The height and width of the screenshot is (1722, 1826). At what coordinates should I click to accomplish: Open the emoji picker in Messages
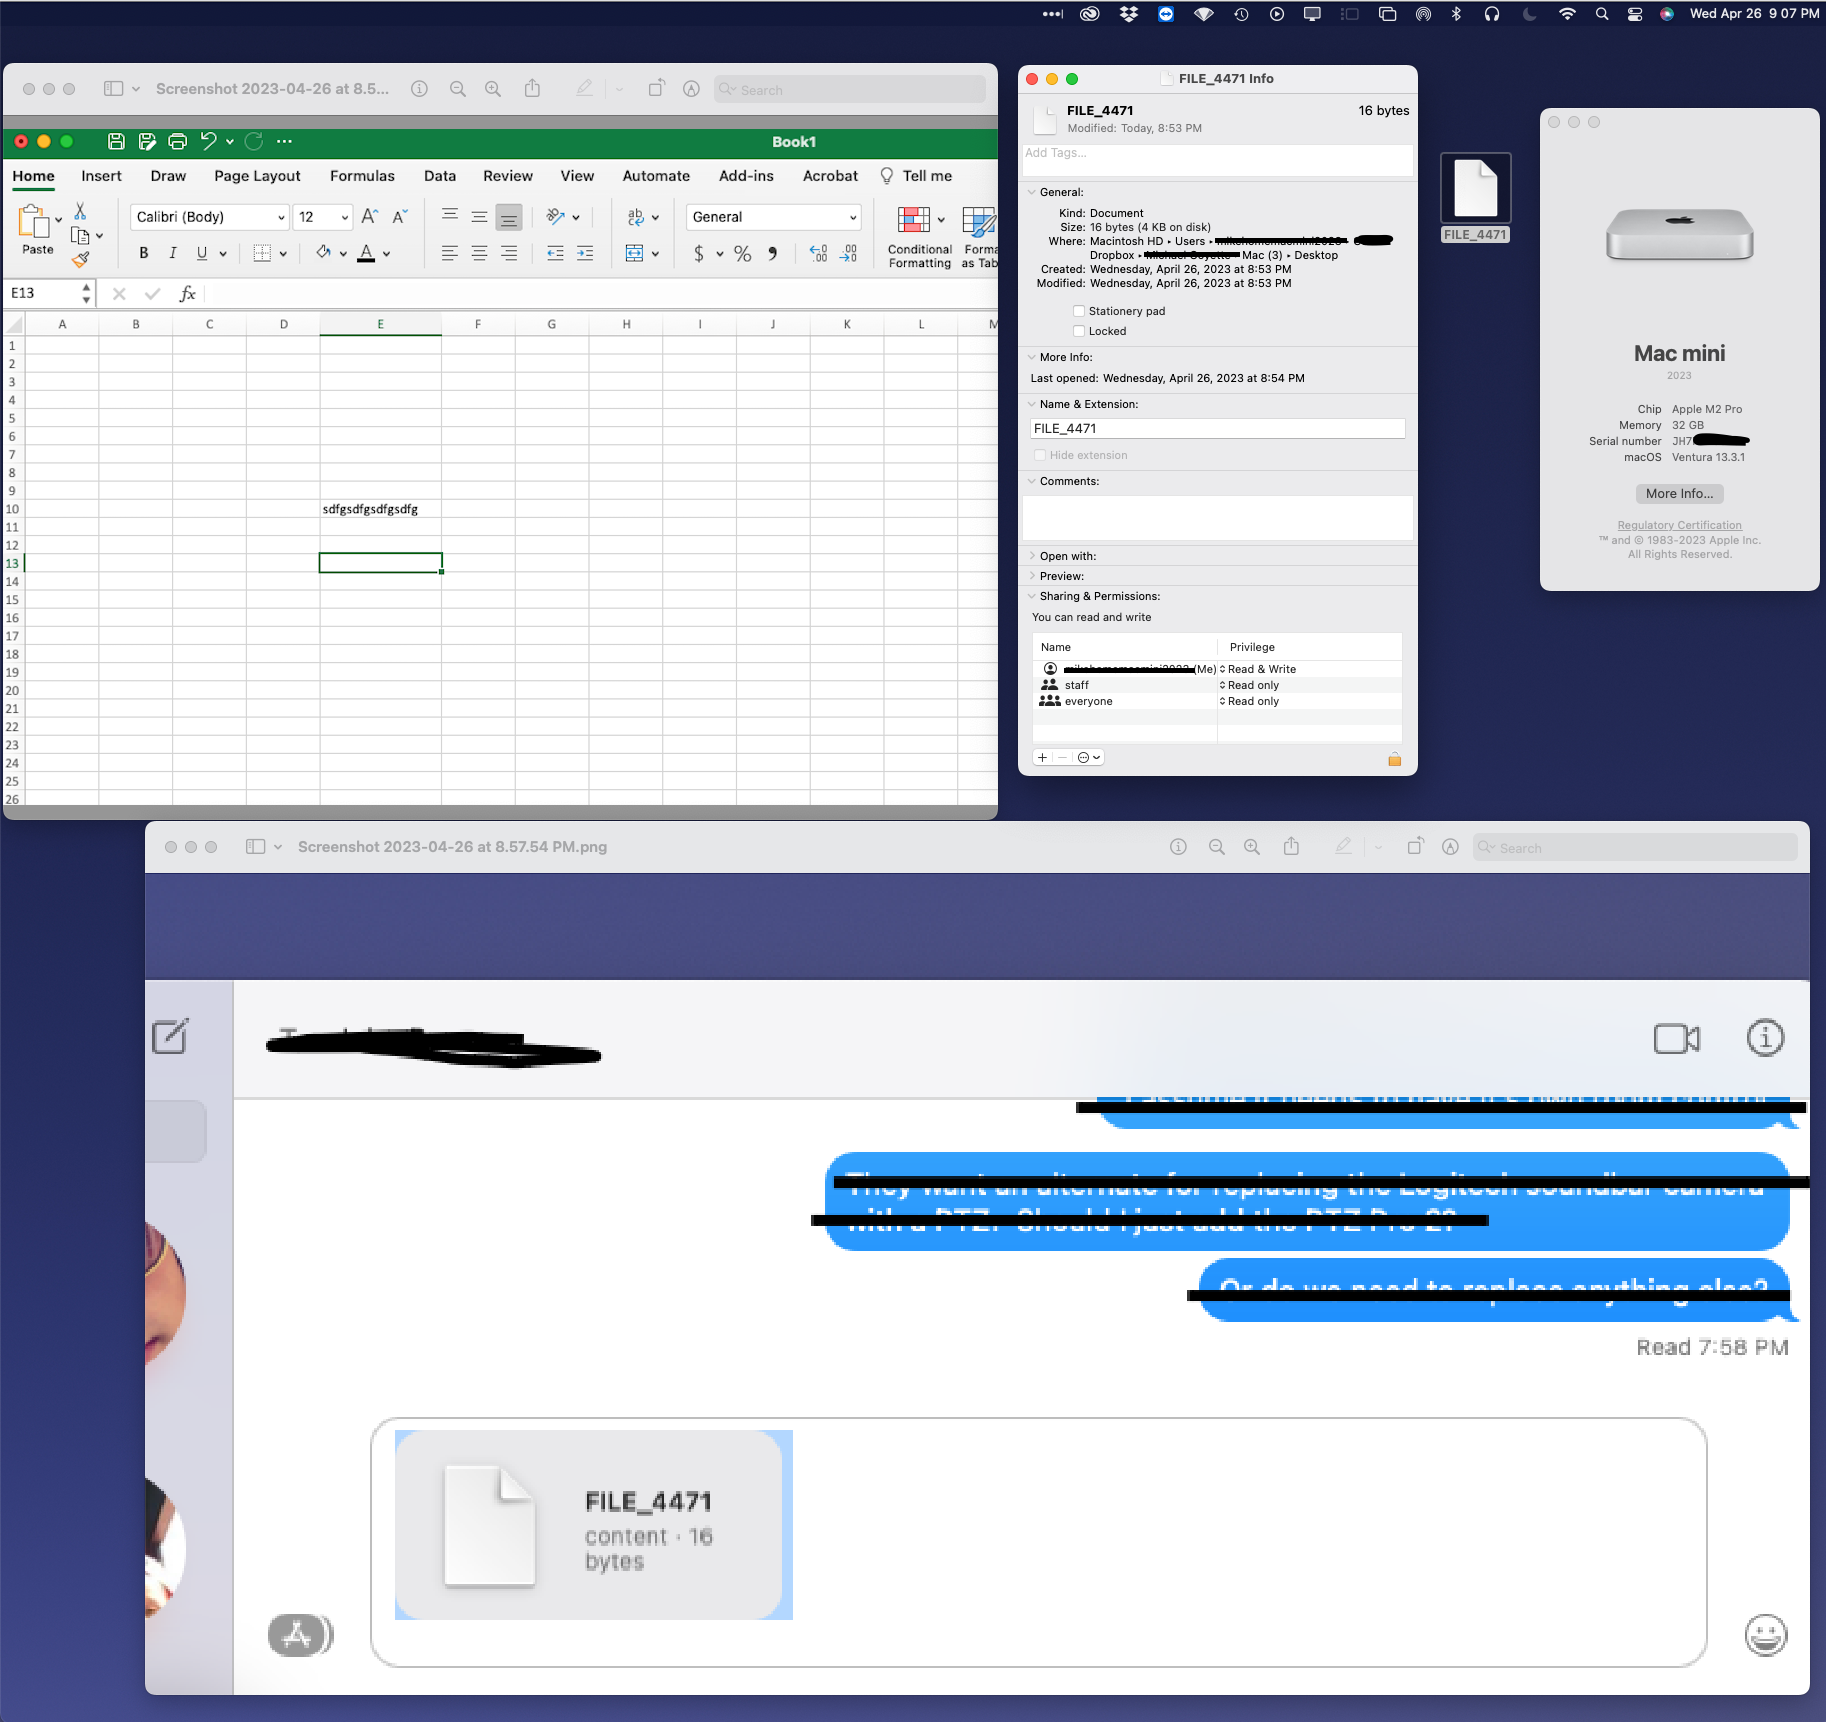[1764, 1636]
